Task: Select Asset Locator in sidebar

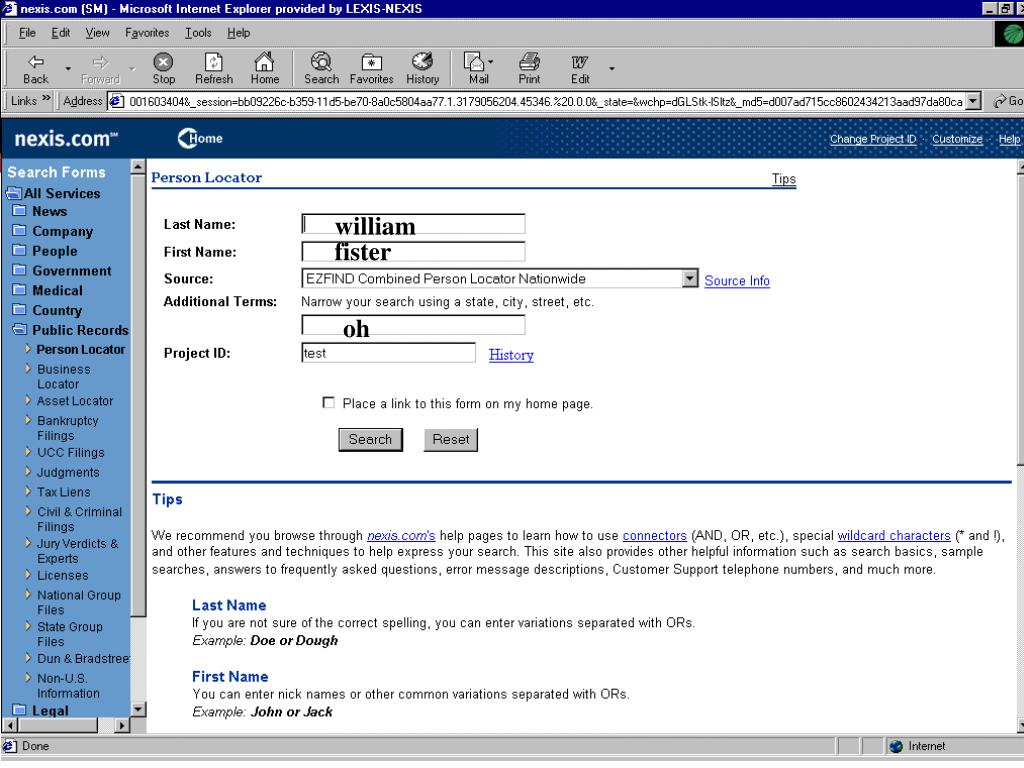Action: [75, 401]
